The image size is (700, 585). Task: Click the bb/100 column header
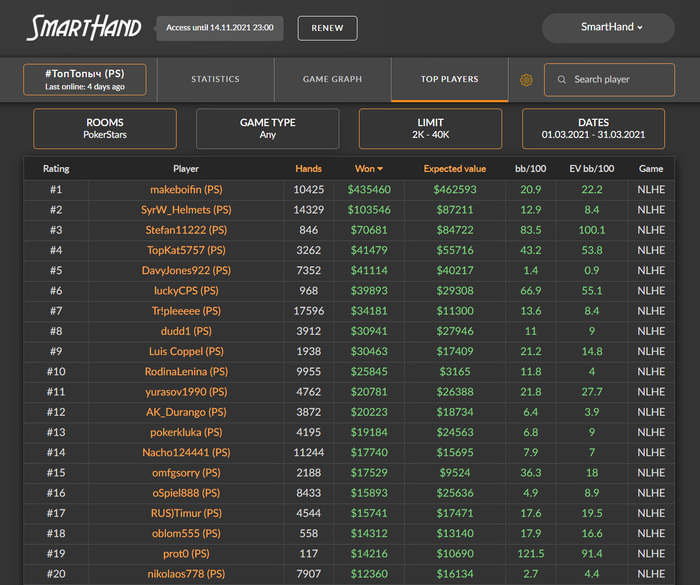click(x=530, y=169)
